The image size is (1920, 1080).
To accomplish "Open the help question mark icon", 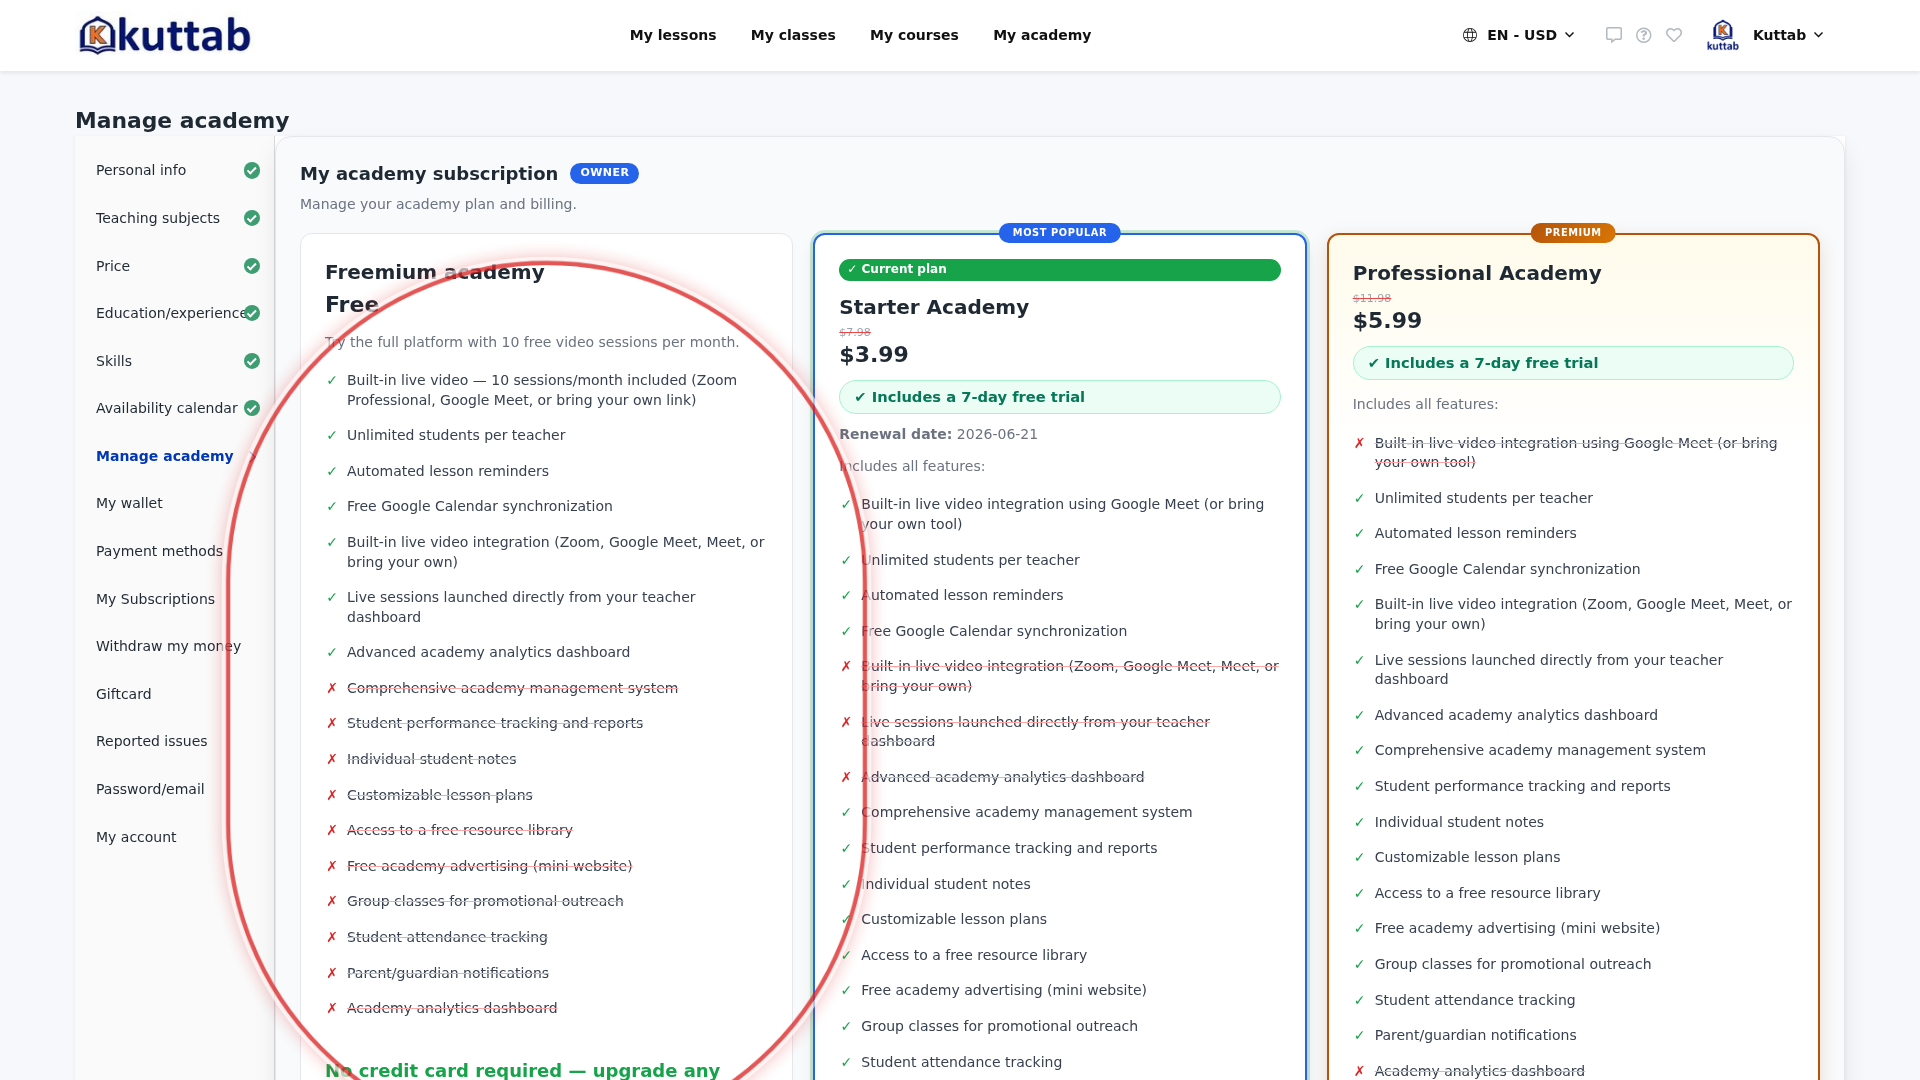I will click(1643, 35).
